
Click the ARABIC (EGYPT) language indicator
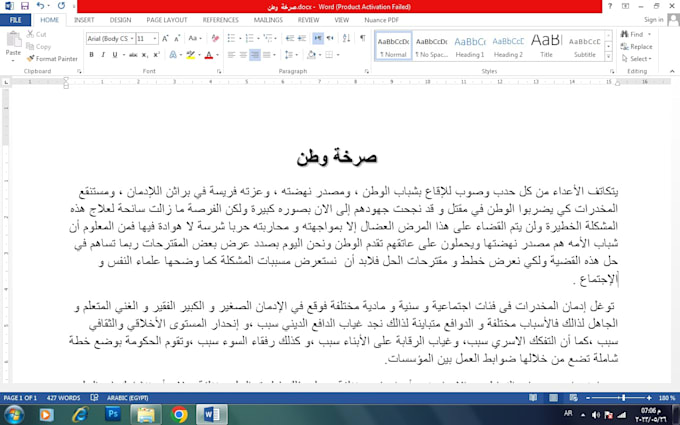point(128,398)
